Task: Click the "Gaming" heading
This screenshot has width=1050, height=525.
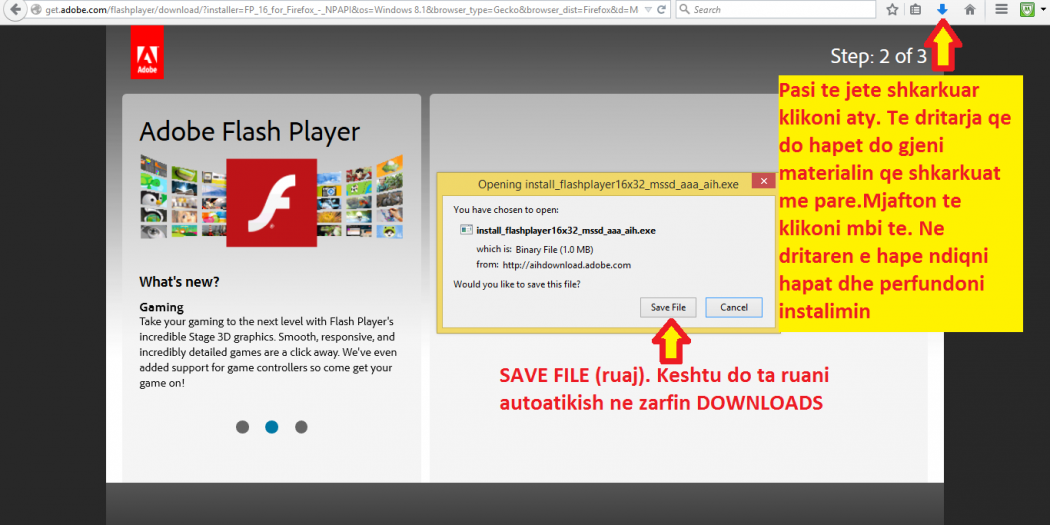Action: (161, 307)
